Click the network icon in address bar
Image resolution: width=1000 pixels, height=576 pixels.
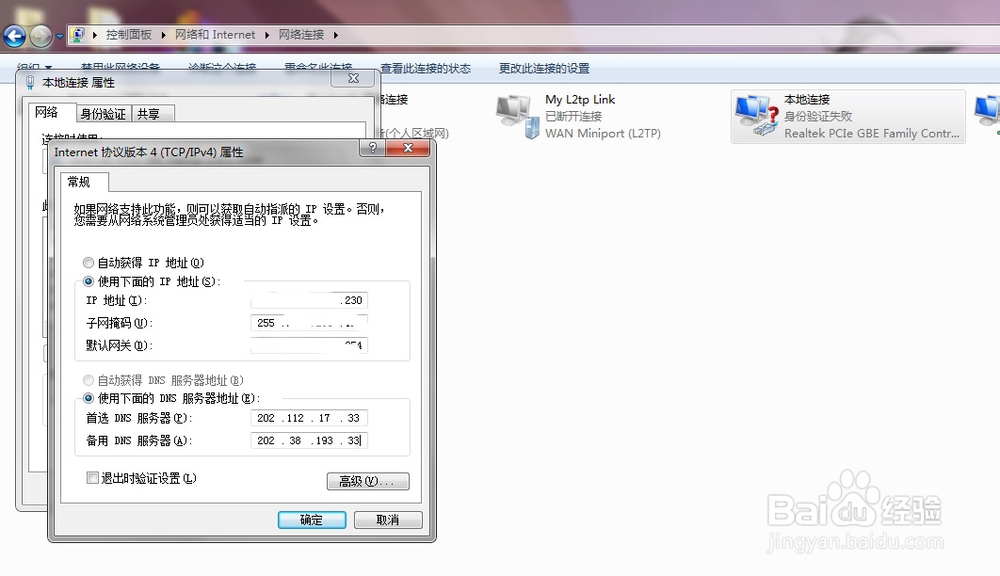point(77,34)
